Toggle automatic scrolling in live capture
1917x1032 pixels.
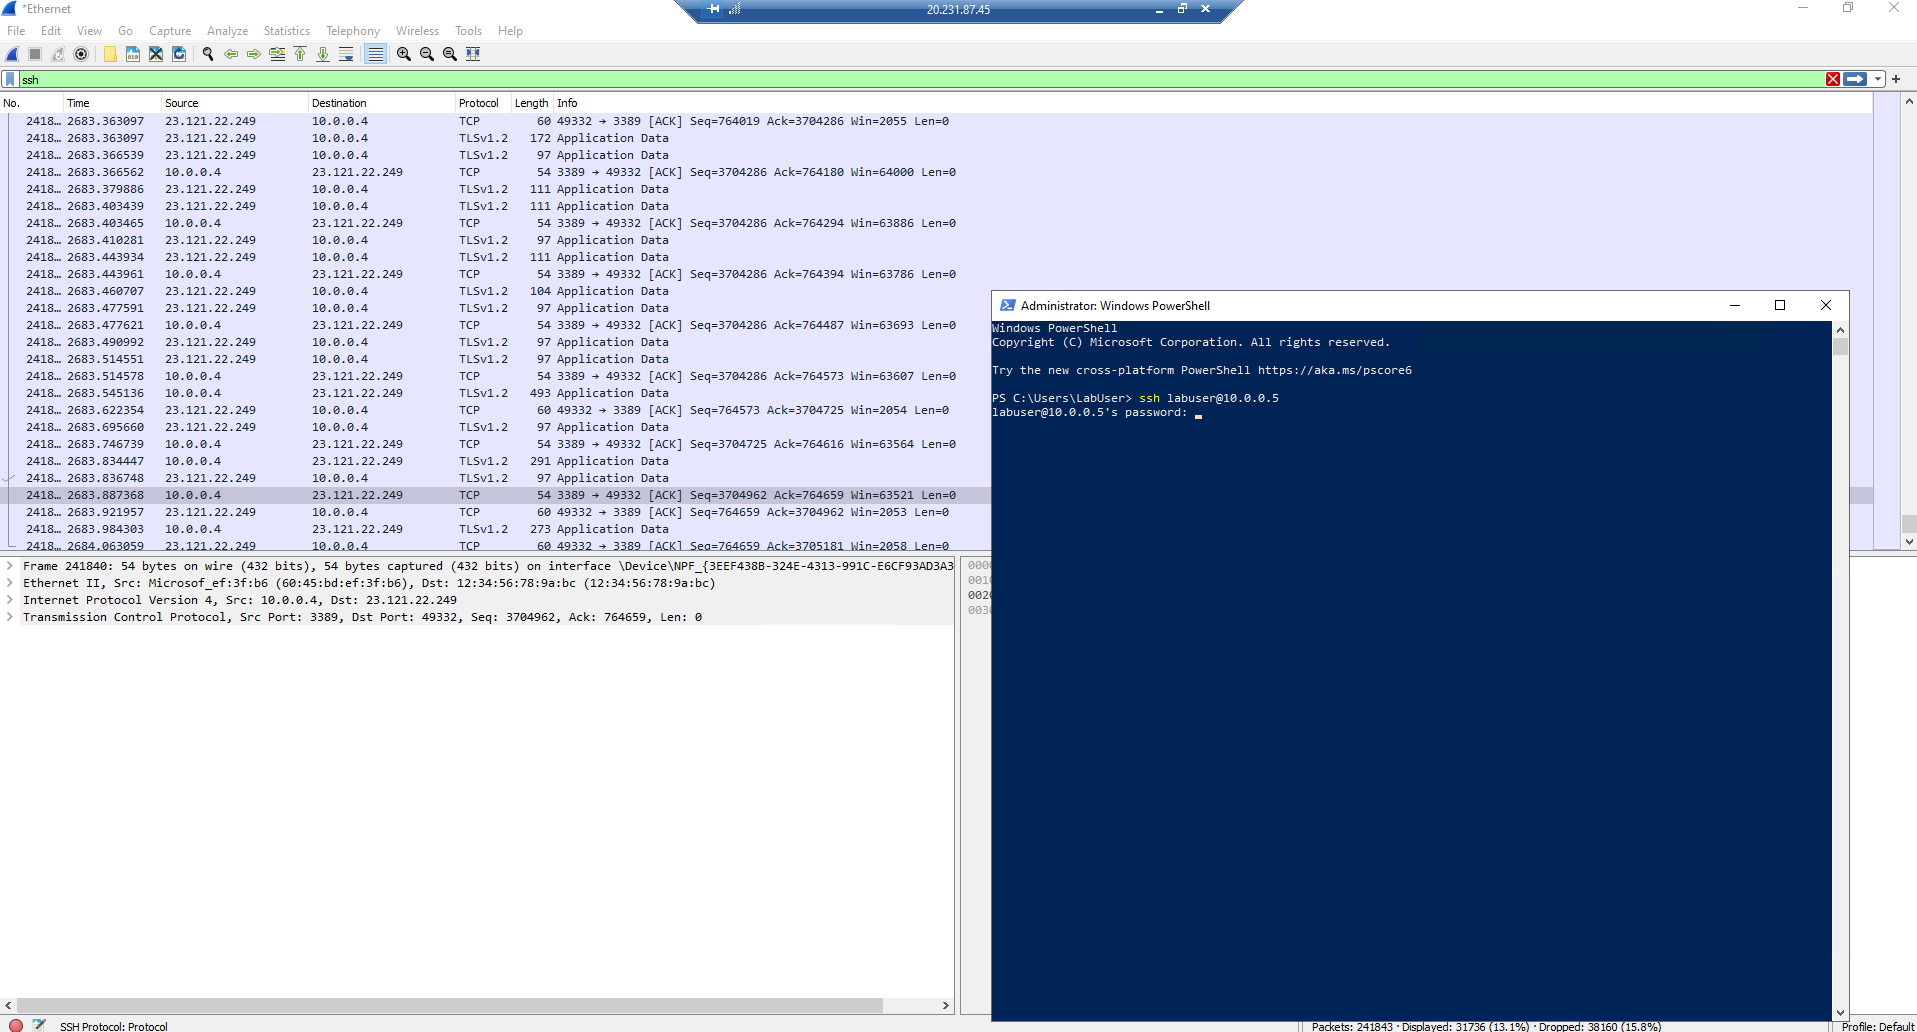(346, 54)
